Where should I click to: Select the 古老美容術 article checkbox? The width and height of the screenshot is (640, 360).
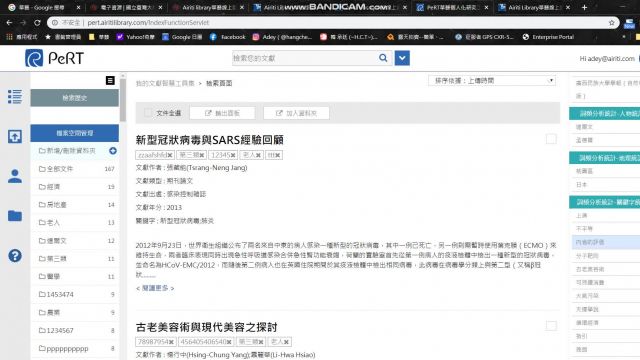point(551,326)
